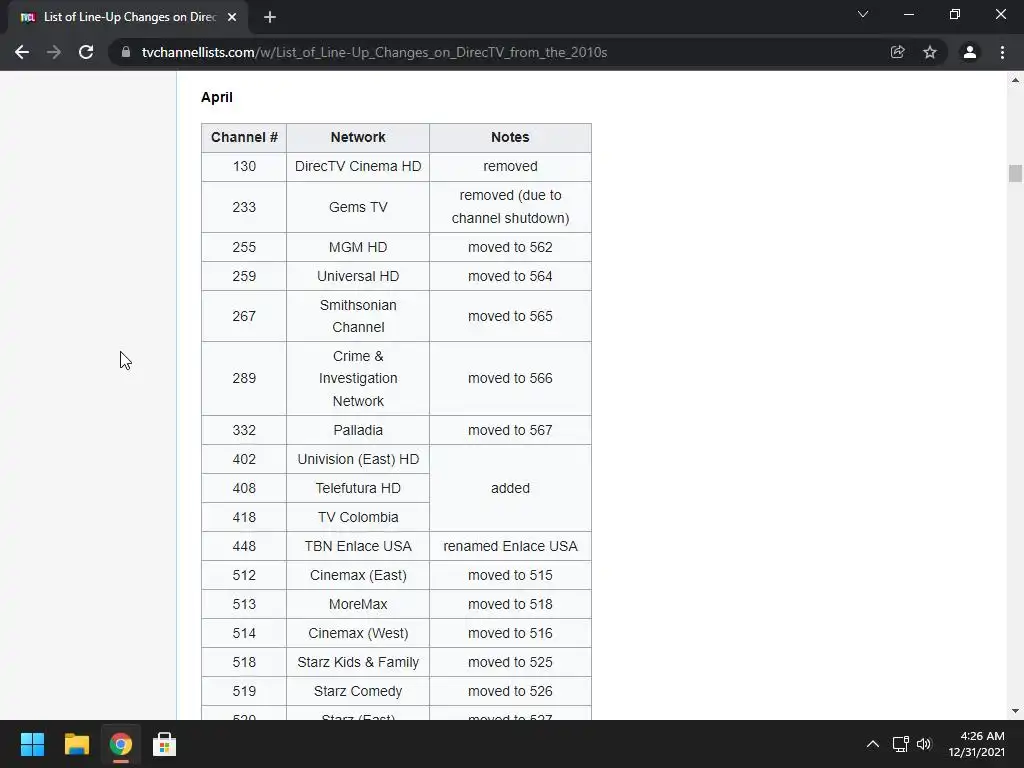The image size is (1024, 768).
Task: Click channel number 448
Action: point(244,546)
